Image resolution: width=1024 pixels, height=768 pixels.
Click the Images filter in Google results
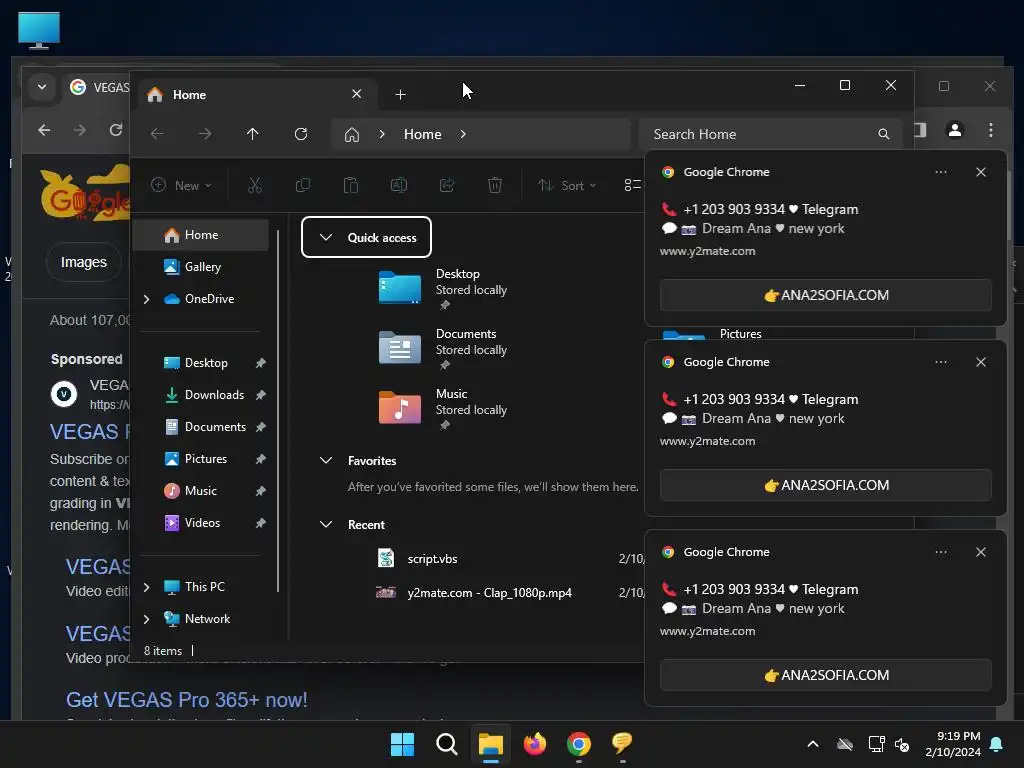point(84,263)
